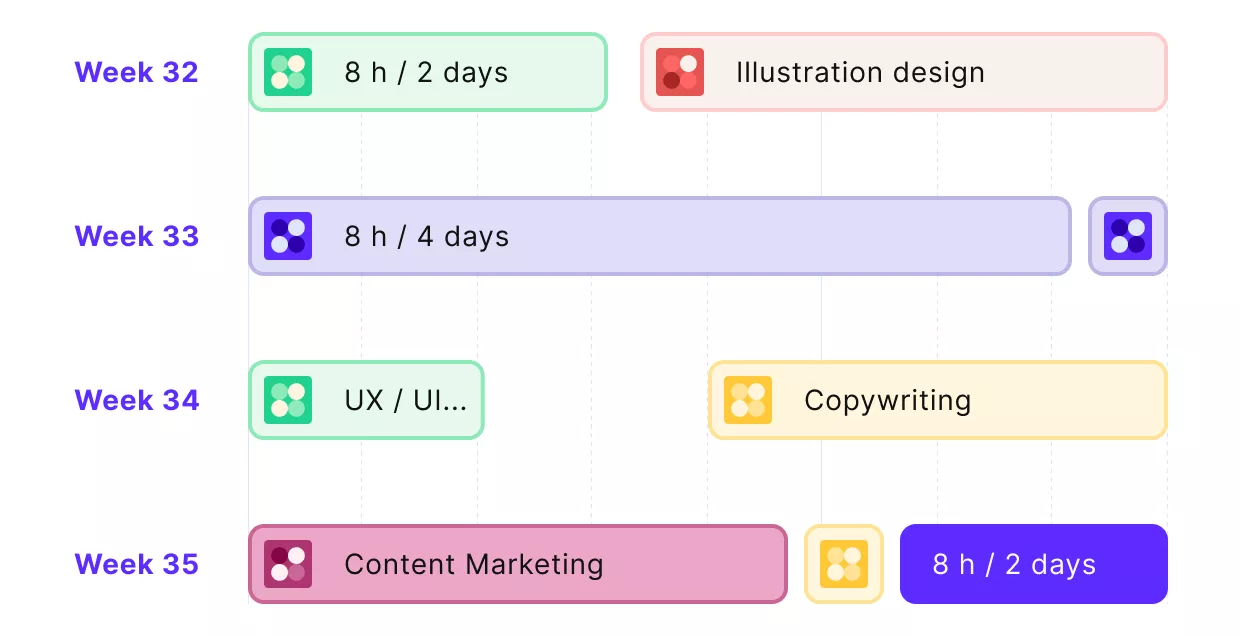Click the green icon in Week 32 task
This screenshot has height=636, width=1240.
(x=288, y=72)
